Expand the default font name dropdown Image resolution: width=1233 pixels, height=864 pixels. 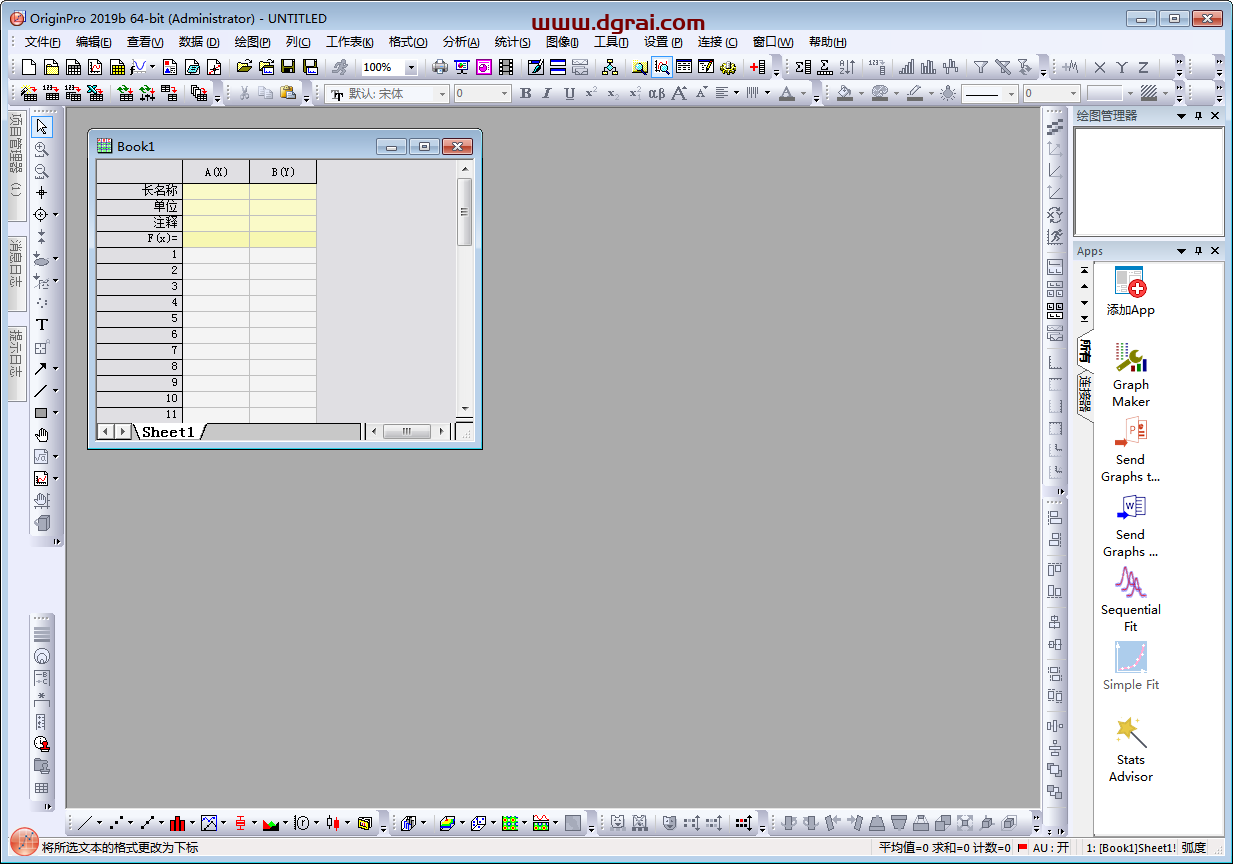(x=441, y=93)
